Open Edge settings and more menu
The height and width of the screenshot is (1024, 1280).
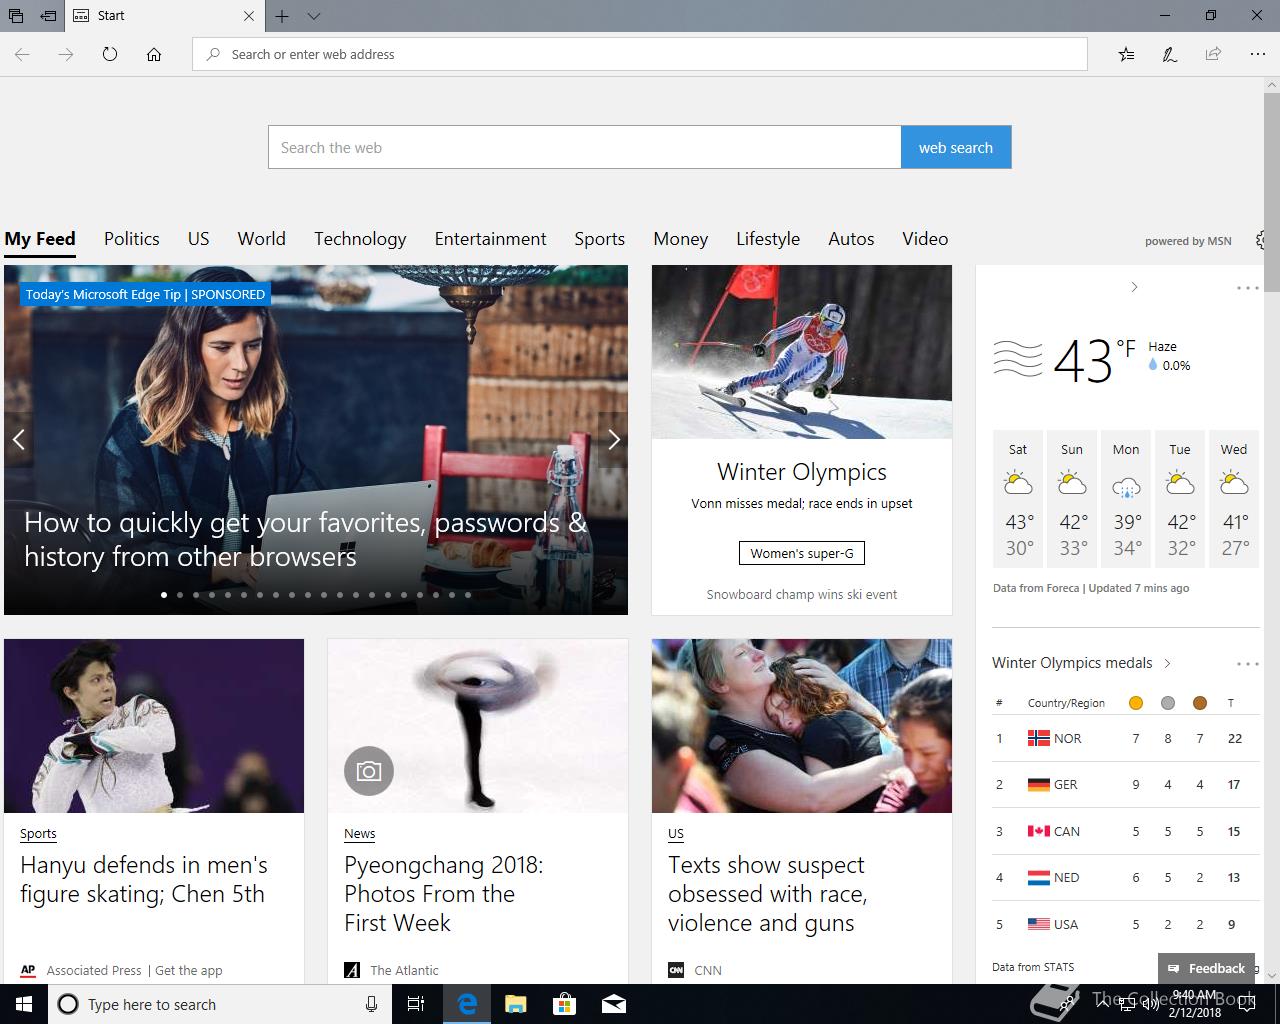click(x=1257, y=54)
